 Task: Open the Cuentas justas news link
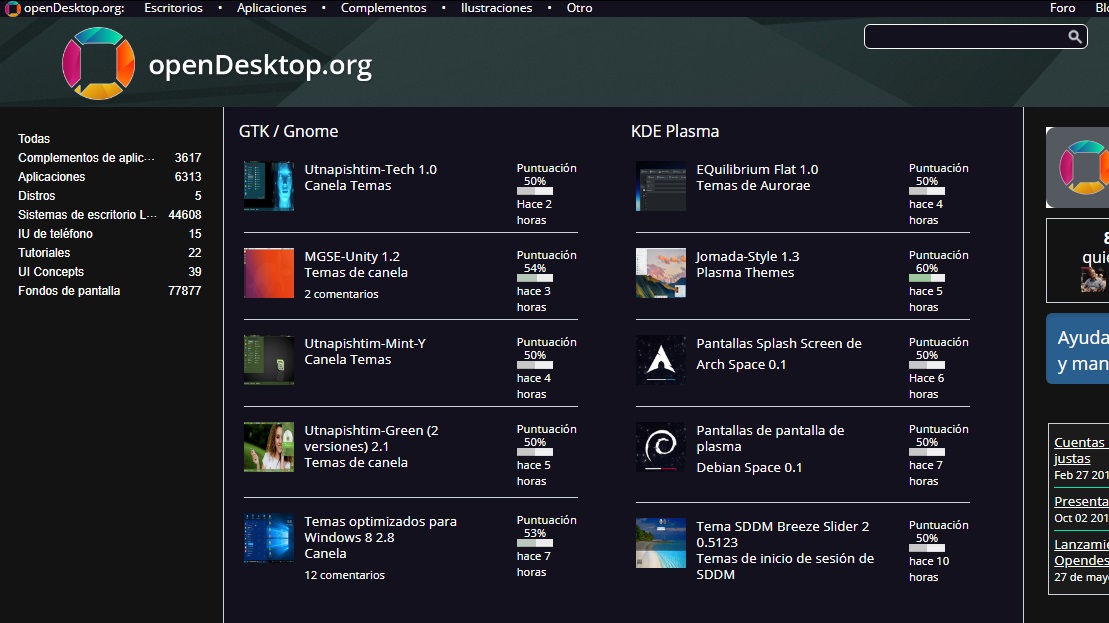[1081, 450]
